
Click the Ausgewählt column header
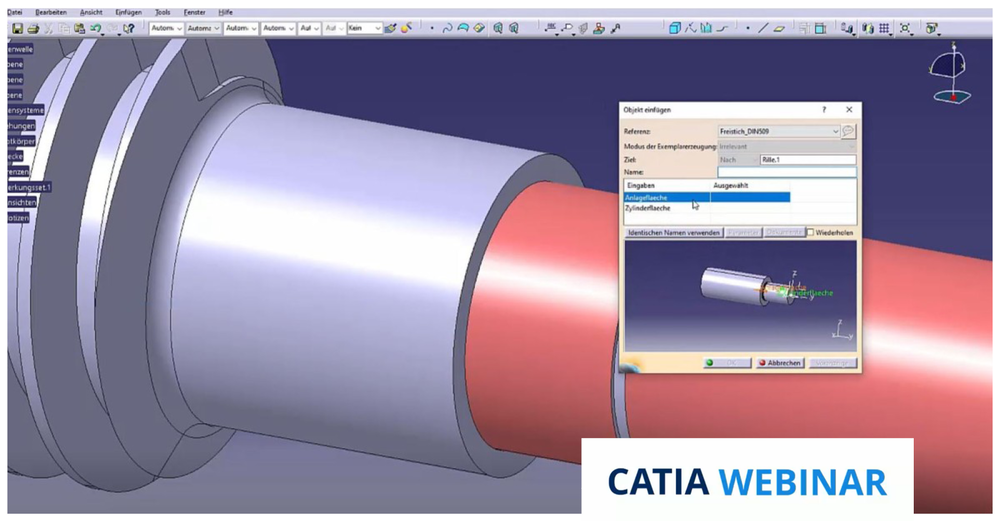coord(730,186)
